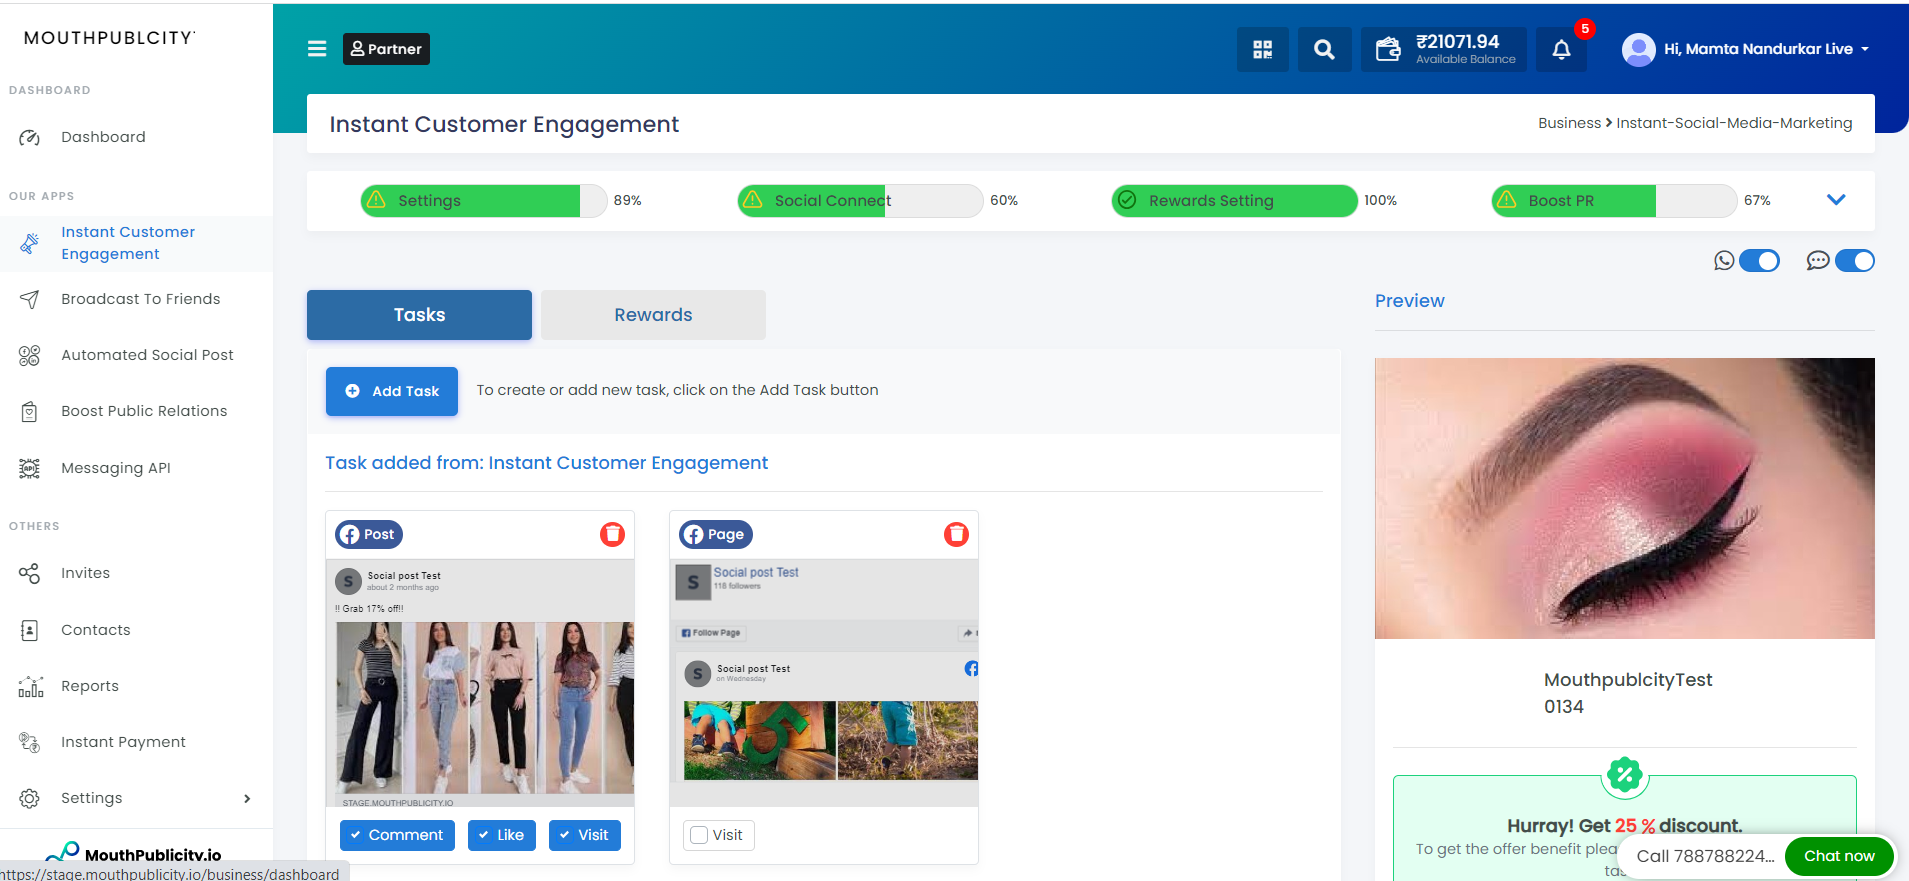Expand the progress bars chevron
This screenshot has height=881, width=1909.
(1836, 200)
